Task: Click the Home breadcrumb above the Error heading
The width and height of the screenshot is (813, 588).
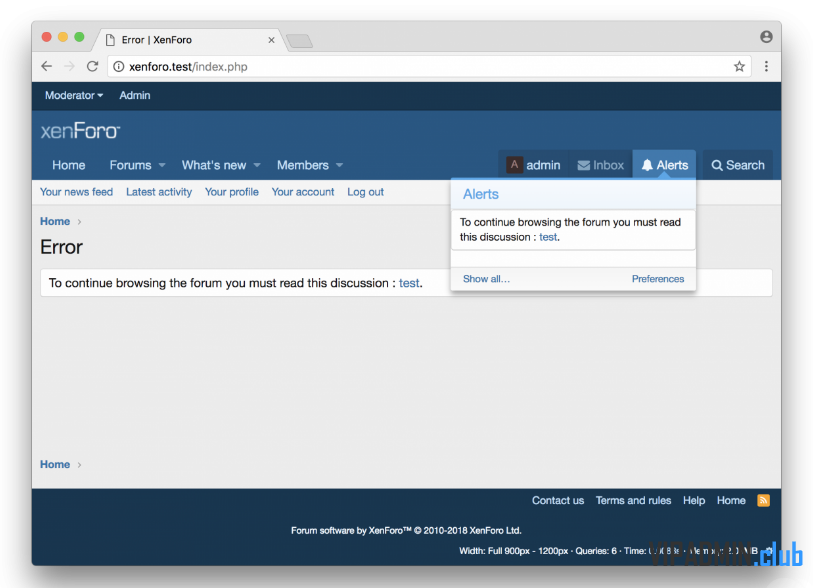Action: (55, 221)
